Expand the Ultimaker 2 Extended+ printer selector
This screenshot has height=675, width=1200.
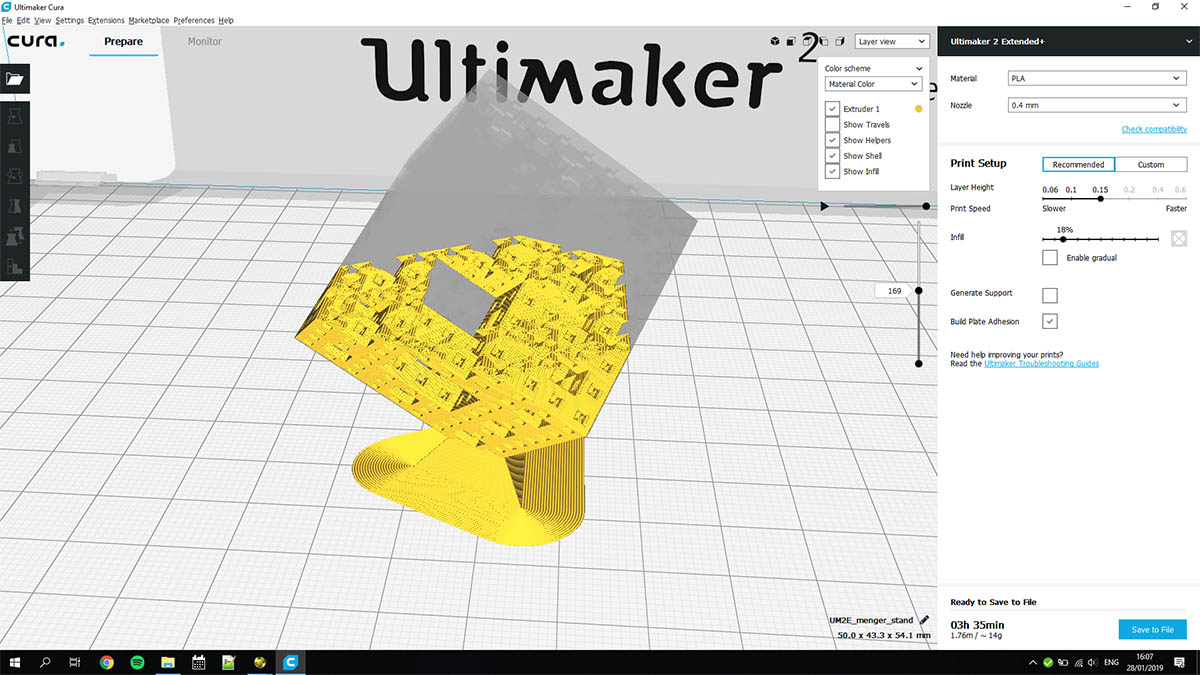[x=1068, y=42]
